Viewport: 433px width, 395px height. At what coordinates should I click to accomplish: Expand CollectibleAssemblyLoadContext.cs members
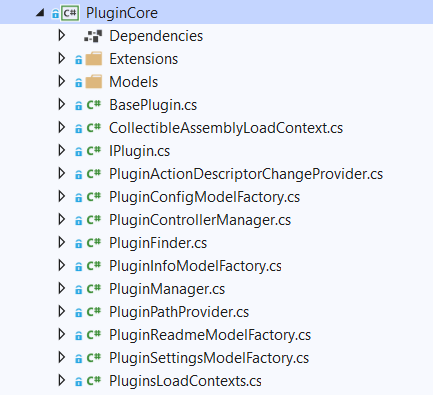coord(62,127)
